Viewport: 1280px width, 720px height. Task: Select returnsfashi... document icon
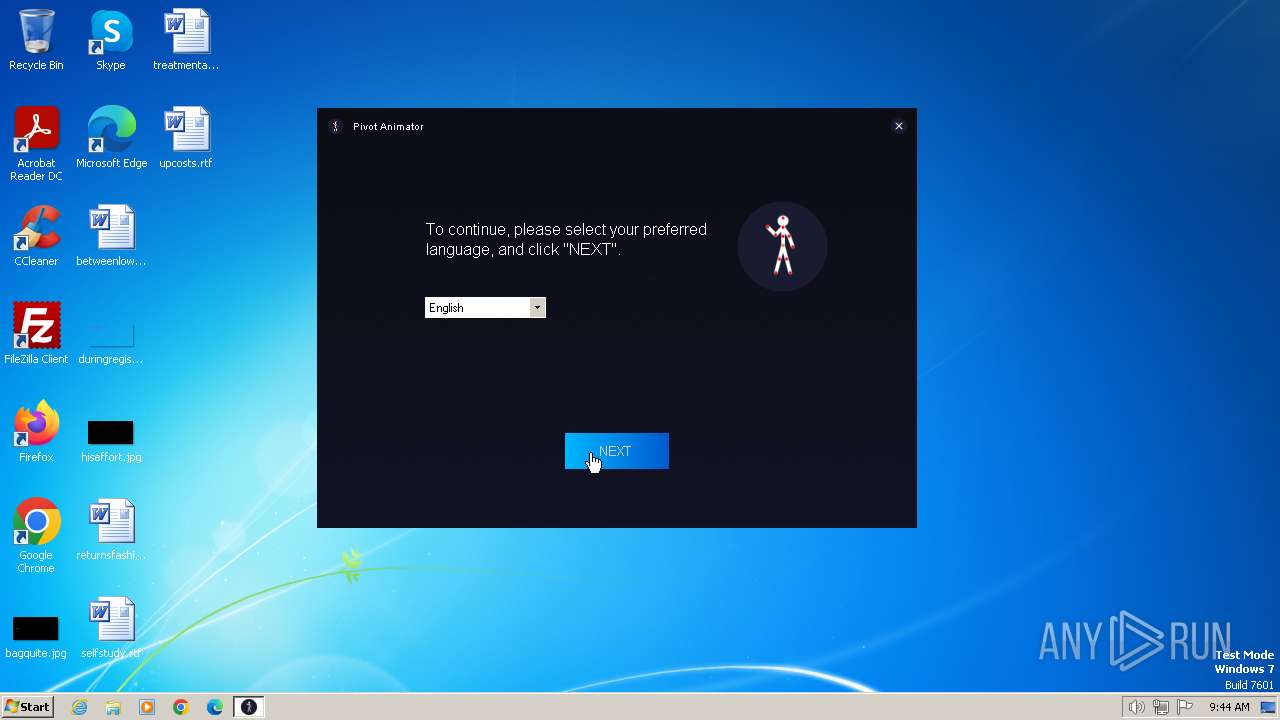coord(111,530)
